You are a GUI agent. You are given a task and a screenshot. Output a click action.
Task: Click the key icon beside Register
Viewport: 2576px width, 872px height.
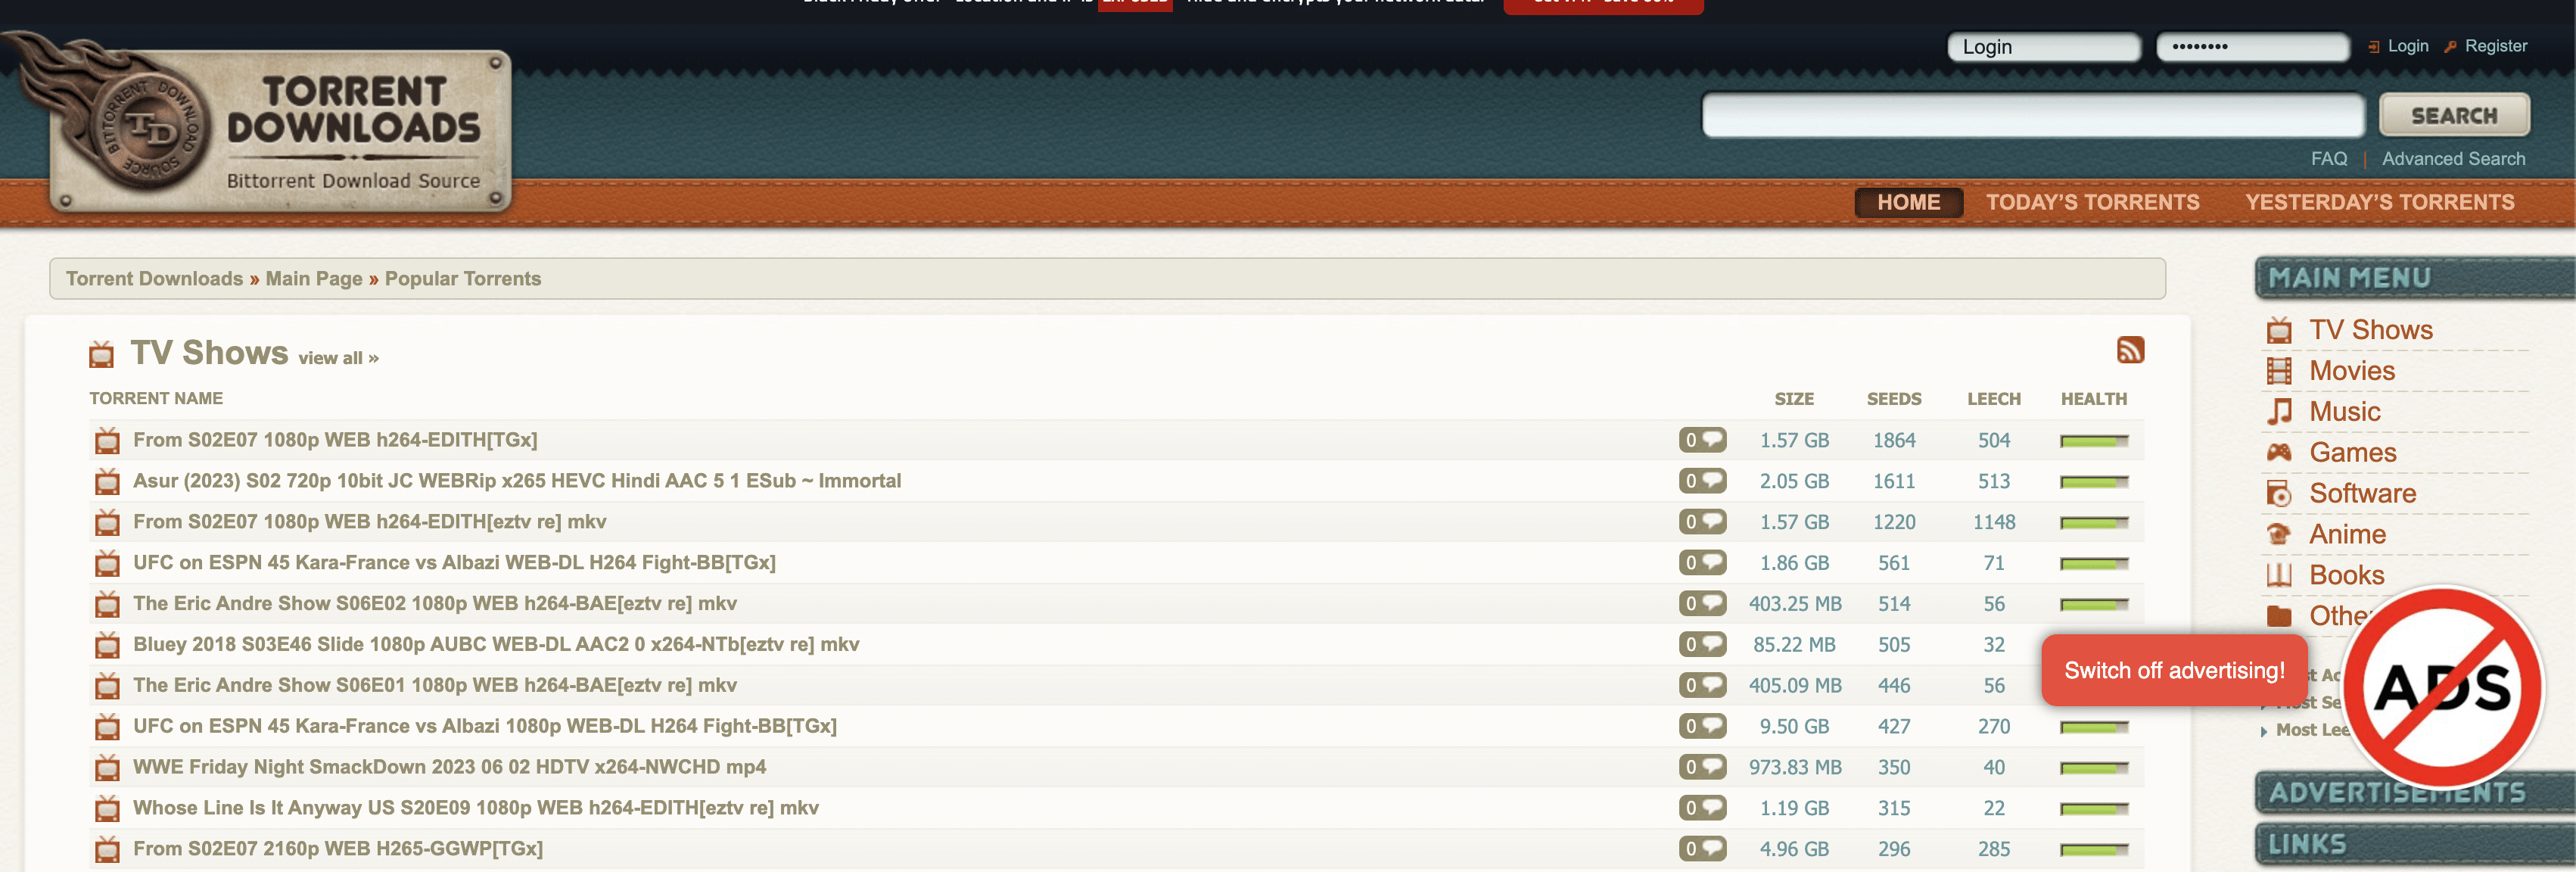tap(2450, 47)
